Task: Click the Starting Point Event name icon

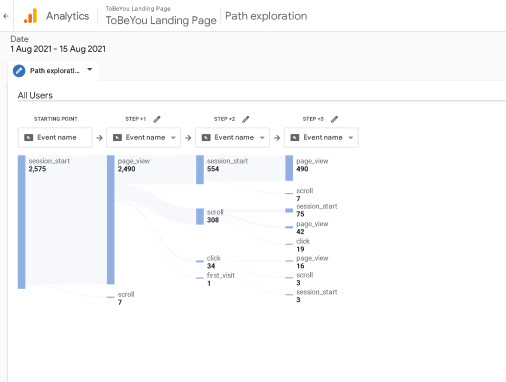Action: pos(29,137)
